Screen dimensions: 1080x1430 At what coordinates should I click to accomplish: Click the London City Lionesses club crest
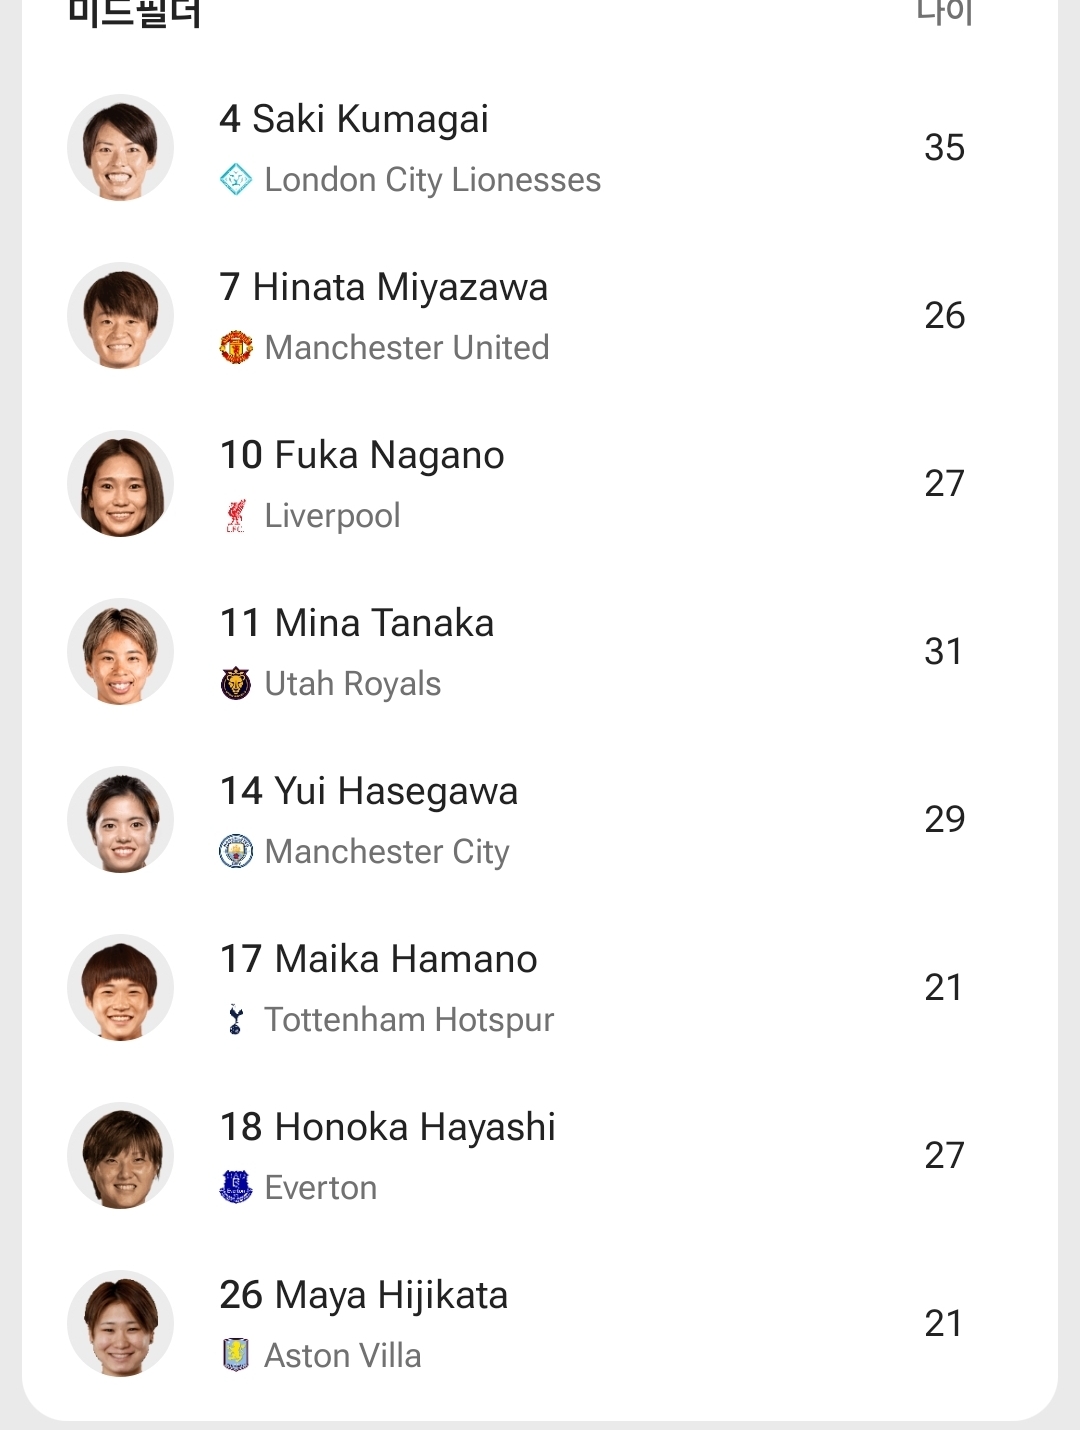236,180
